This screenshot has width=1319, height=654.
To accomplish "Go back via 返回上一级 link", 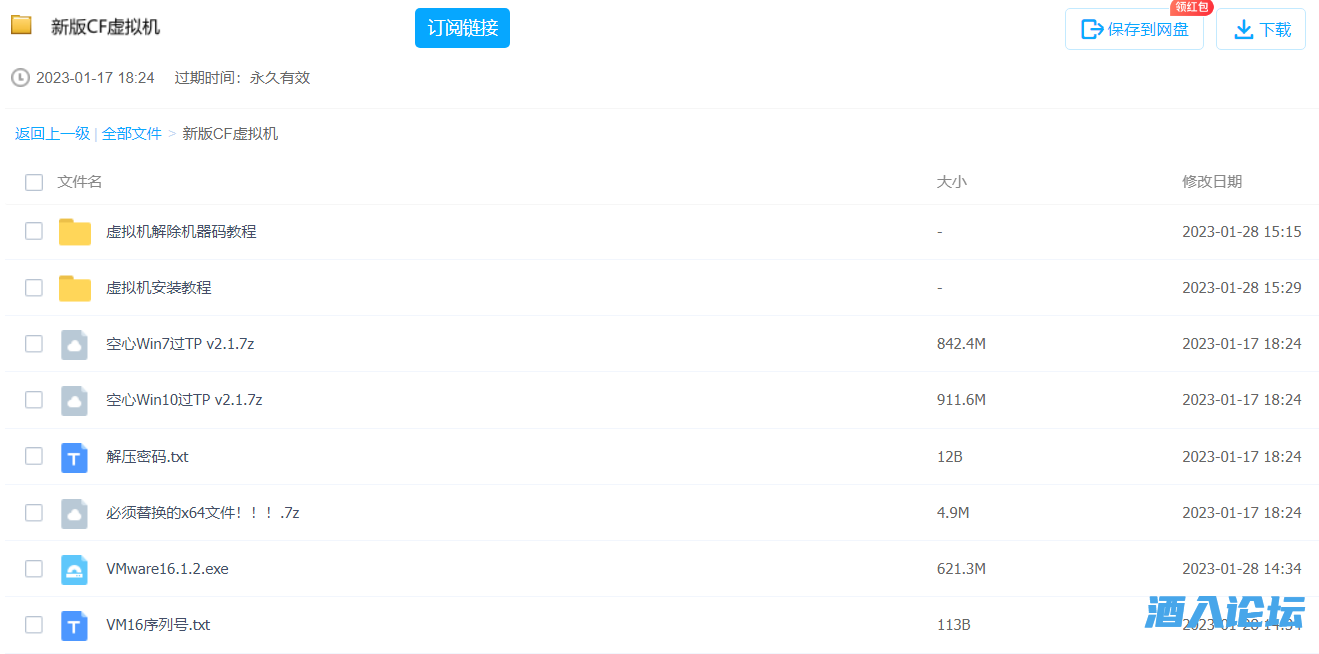I will (52, 133).
